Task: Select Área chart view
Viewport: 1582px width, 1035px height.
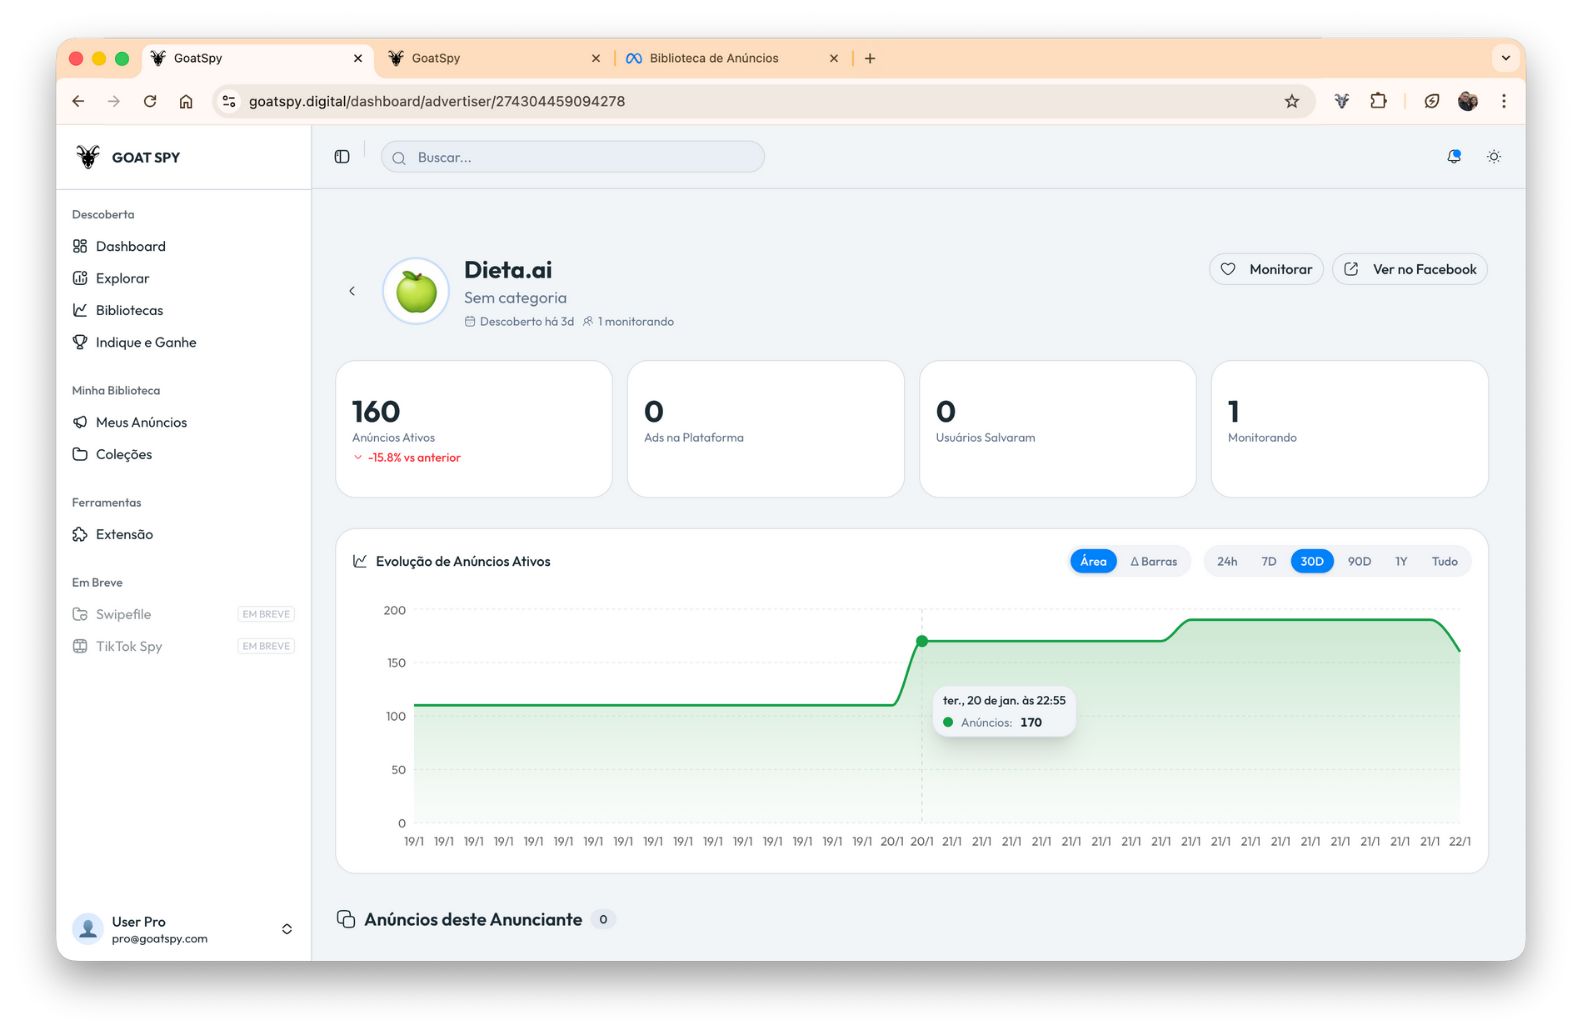Action: (x=1093, y=562)
